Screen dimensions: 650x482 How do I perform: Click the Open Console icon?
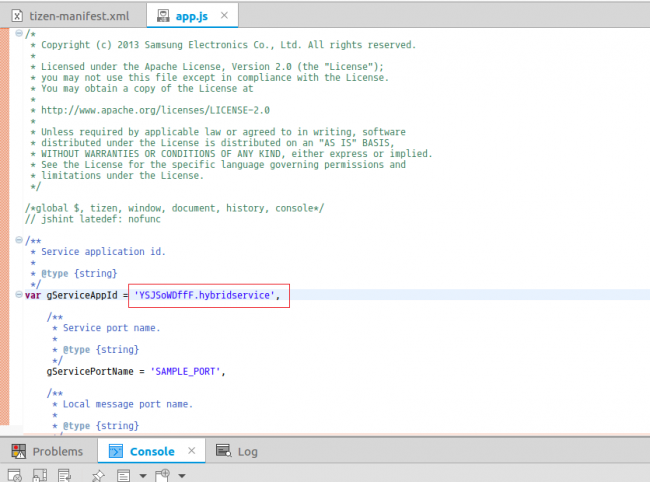(x=162, y=476)
